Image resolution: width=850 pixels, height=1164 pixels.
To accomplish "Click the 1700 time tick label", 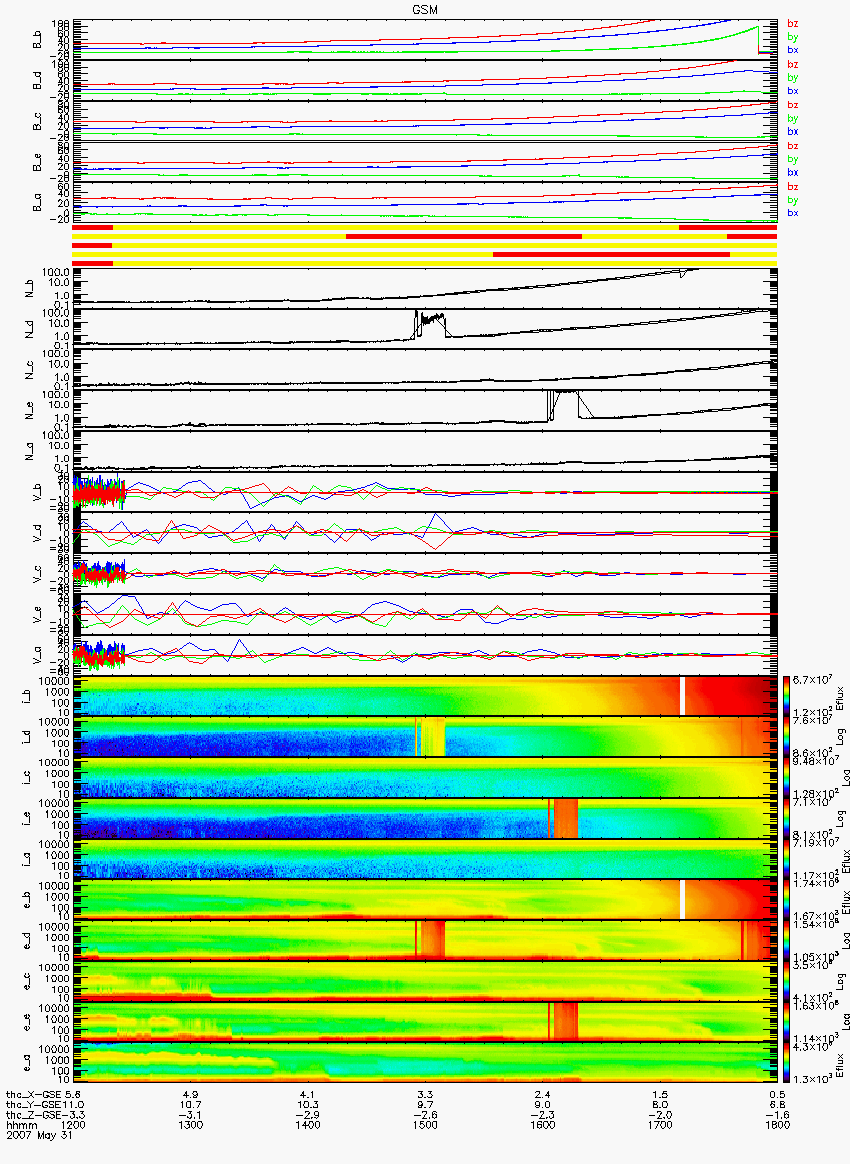I will pos(660,1125).
